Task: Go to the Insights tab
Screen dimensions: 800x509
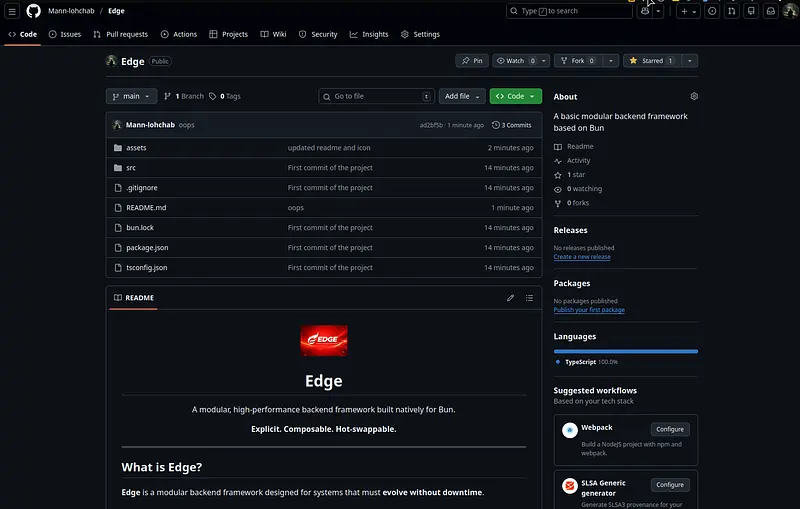Action: (369, 34)
